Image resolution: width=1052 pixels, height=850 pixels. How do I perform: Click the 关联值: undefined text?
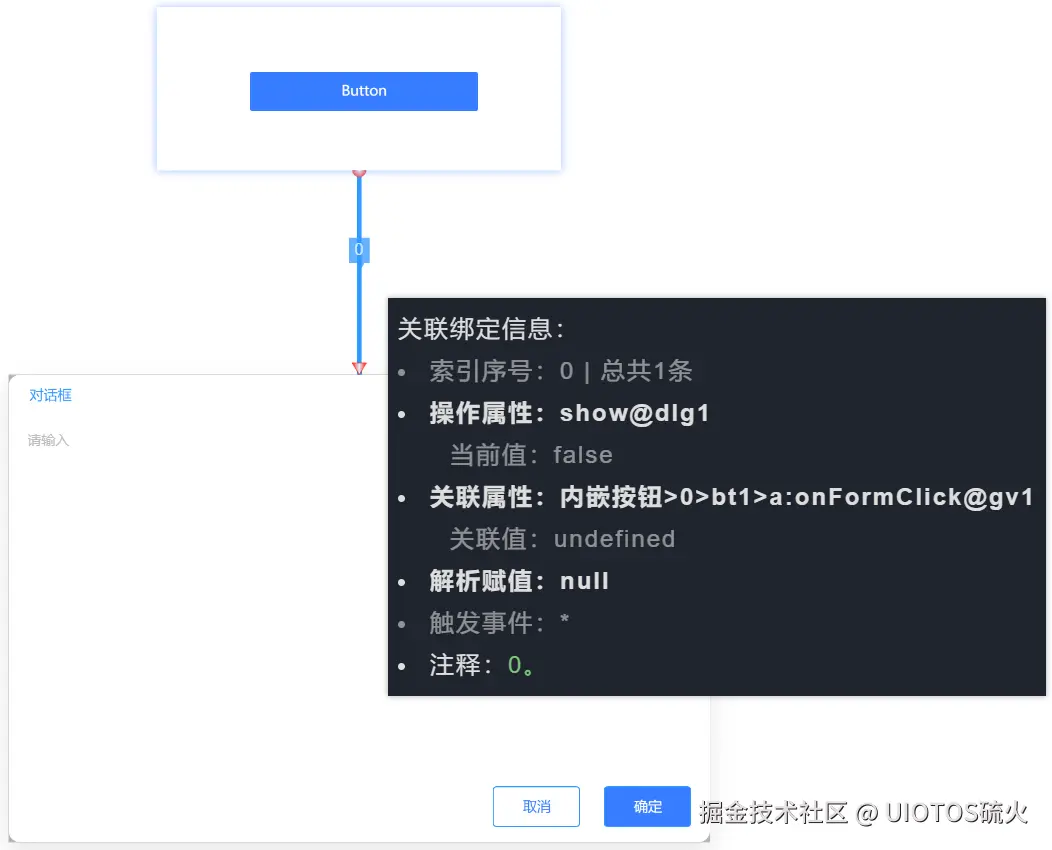[562, 539]
